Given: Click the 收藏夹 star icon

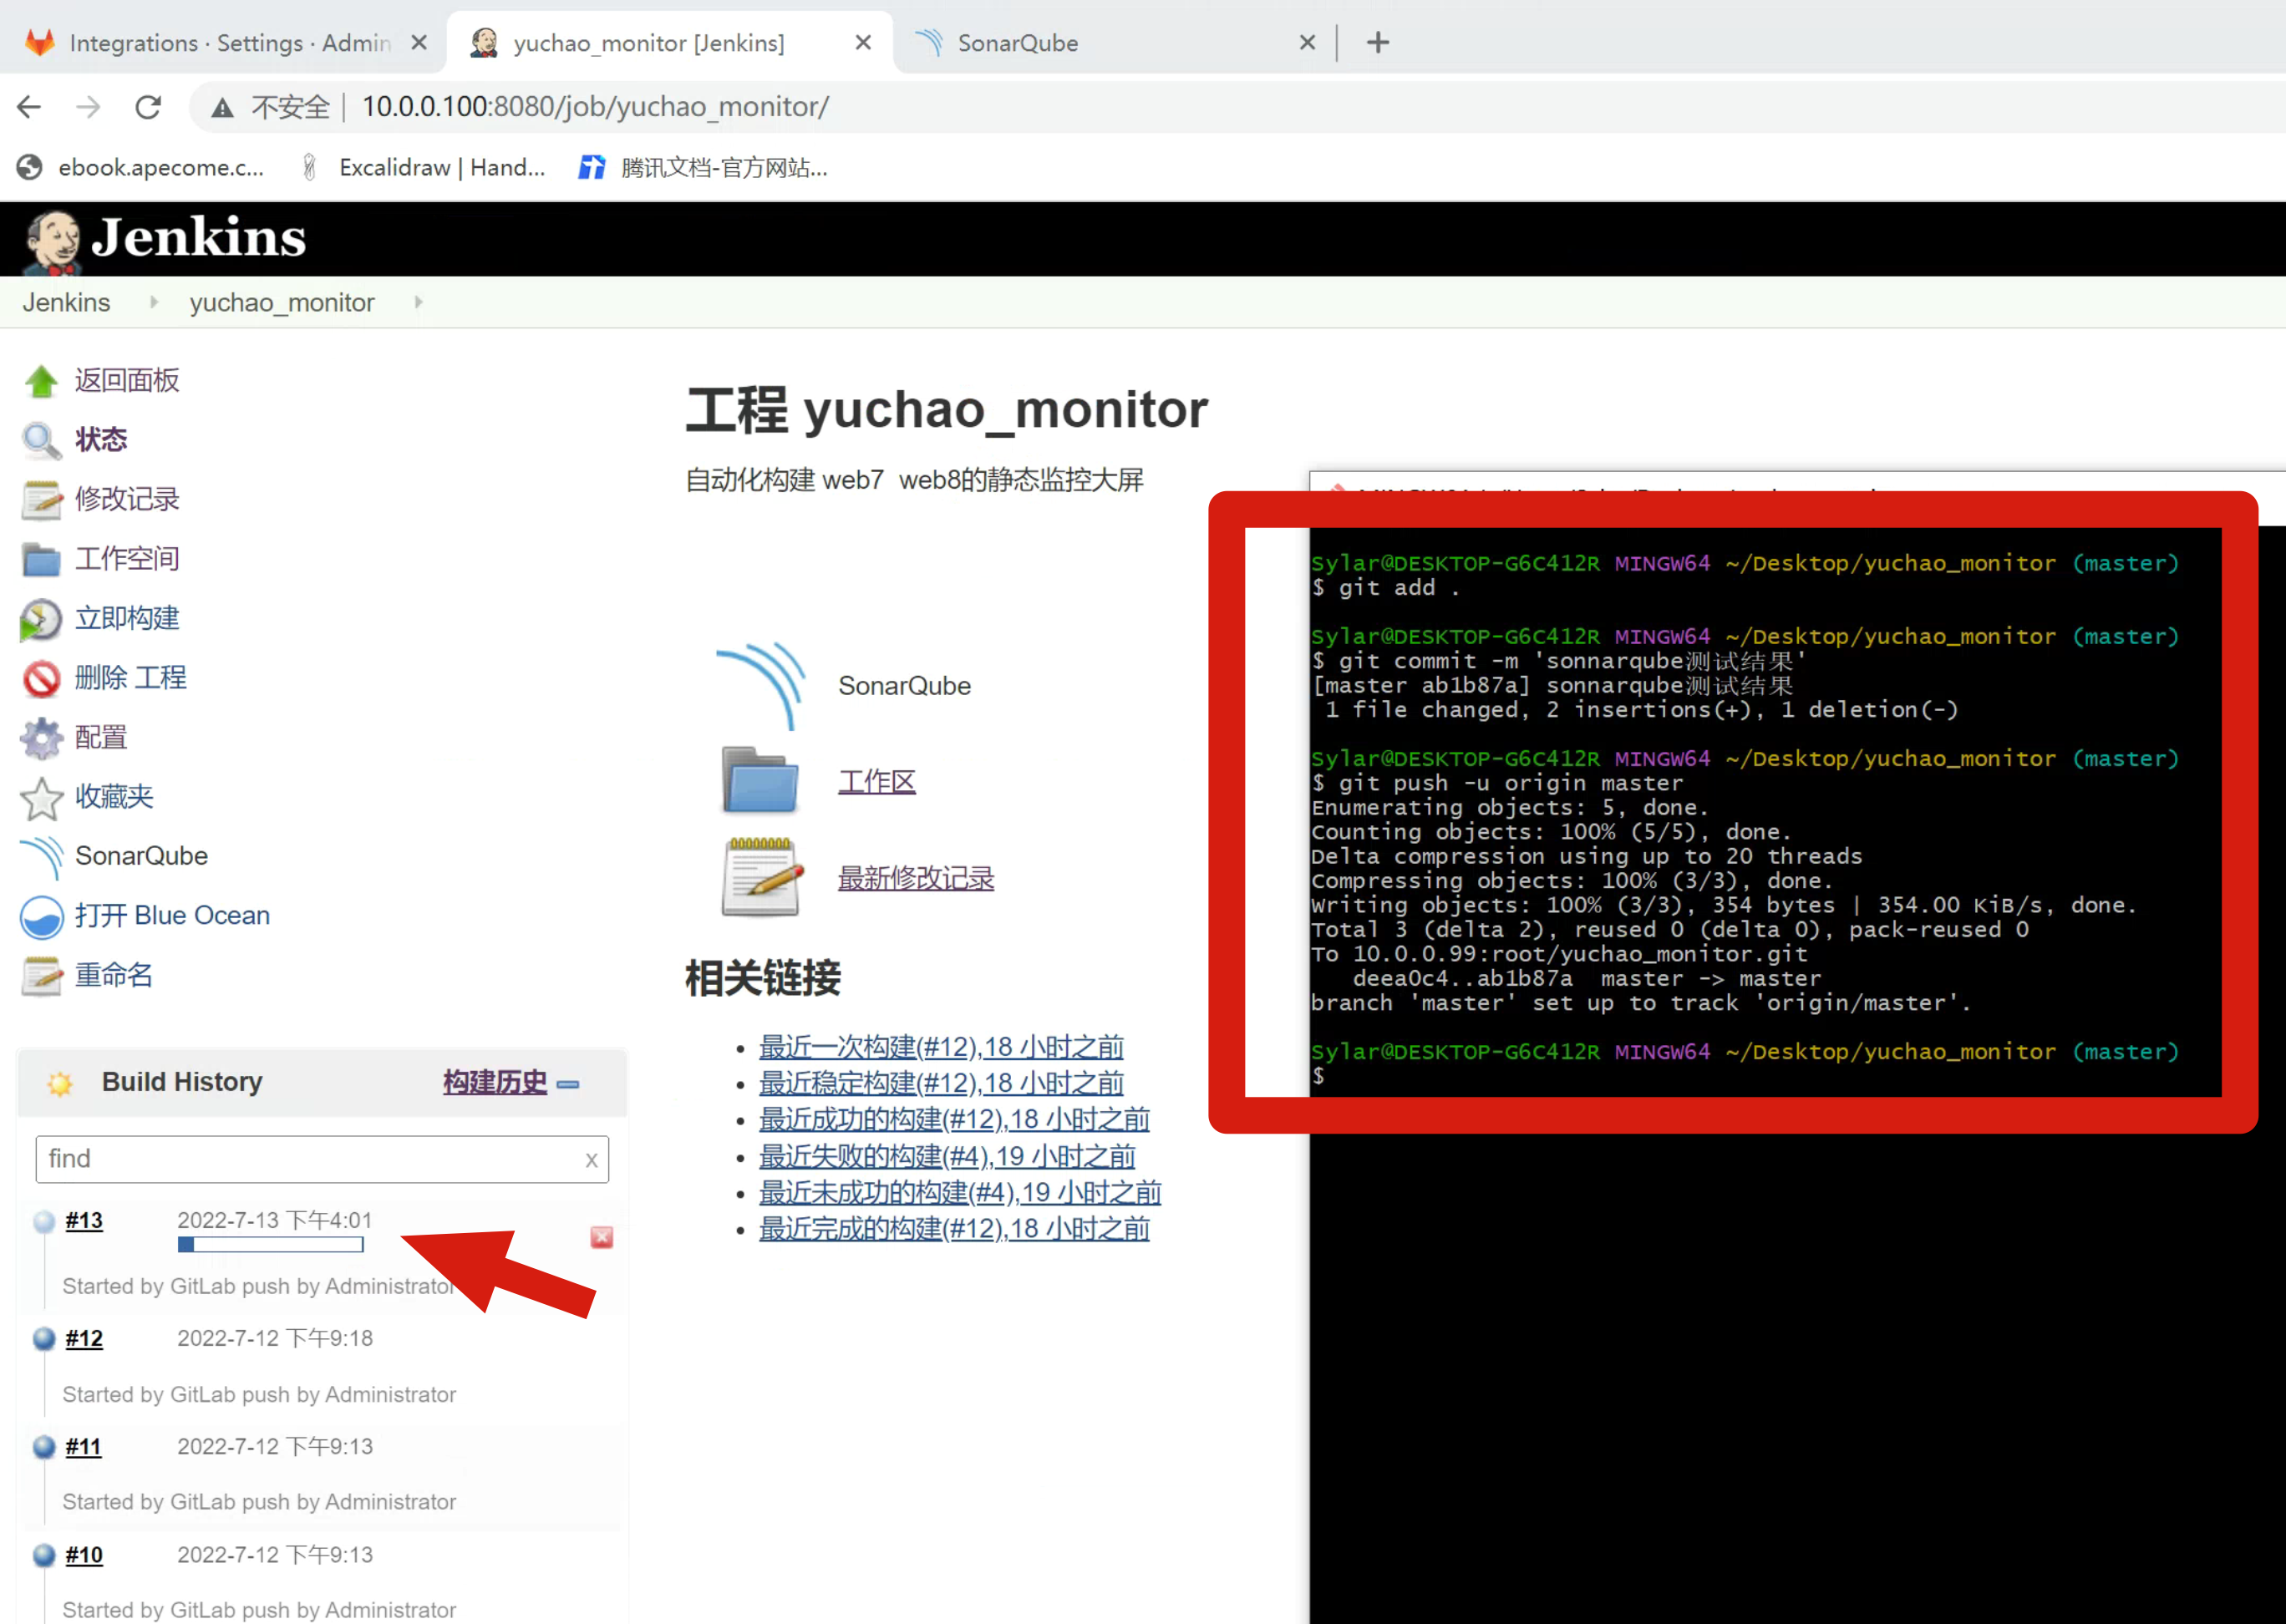Looking at the screenshot, I should click(x=41, y=797).
